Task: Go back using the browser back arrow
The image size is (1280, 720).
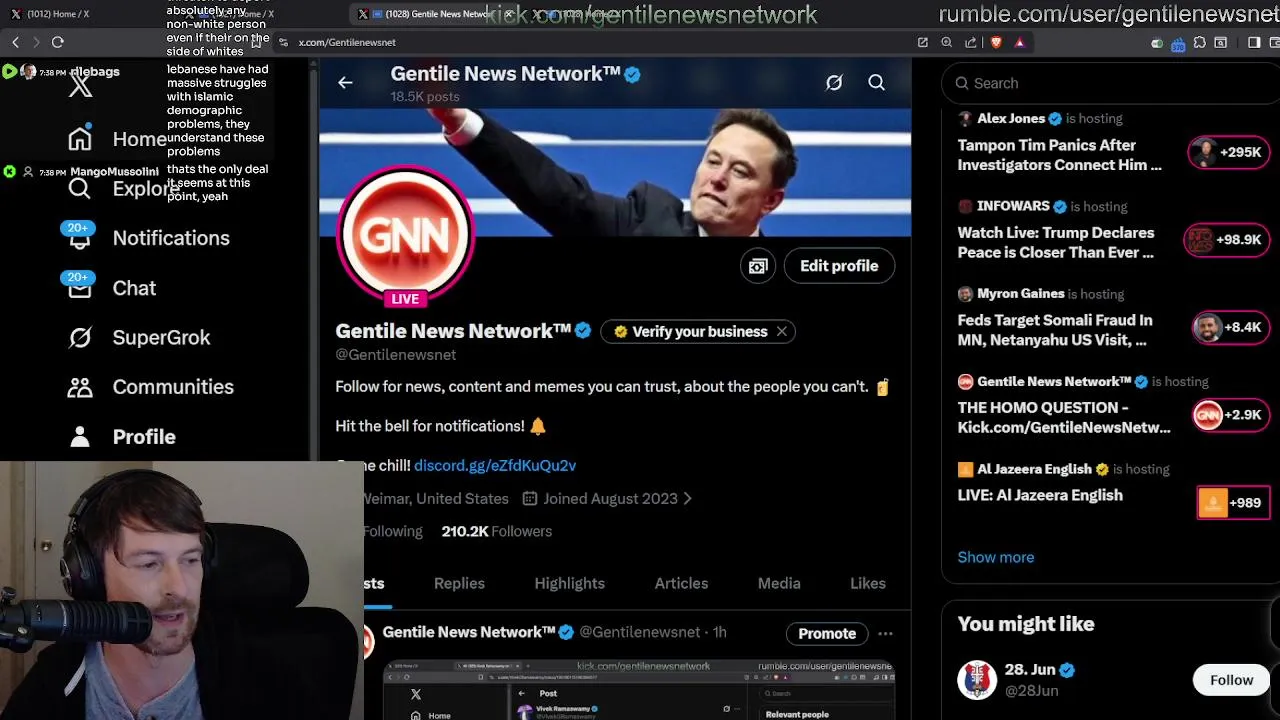Action: pyautogui.click(x=15, y=42)
